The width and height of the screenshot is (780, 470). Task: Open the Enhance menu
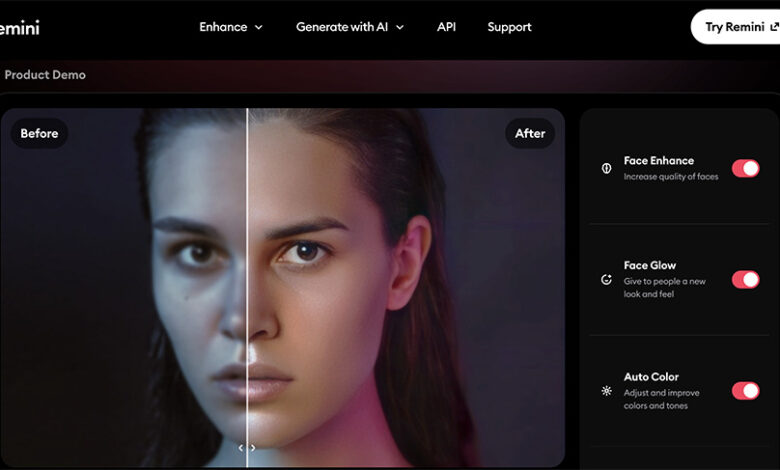point(230,27)
